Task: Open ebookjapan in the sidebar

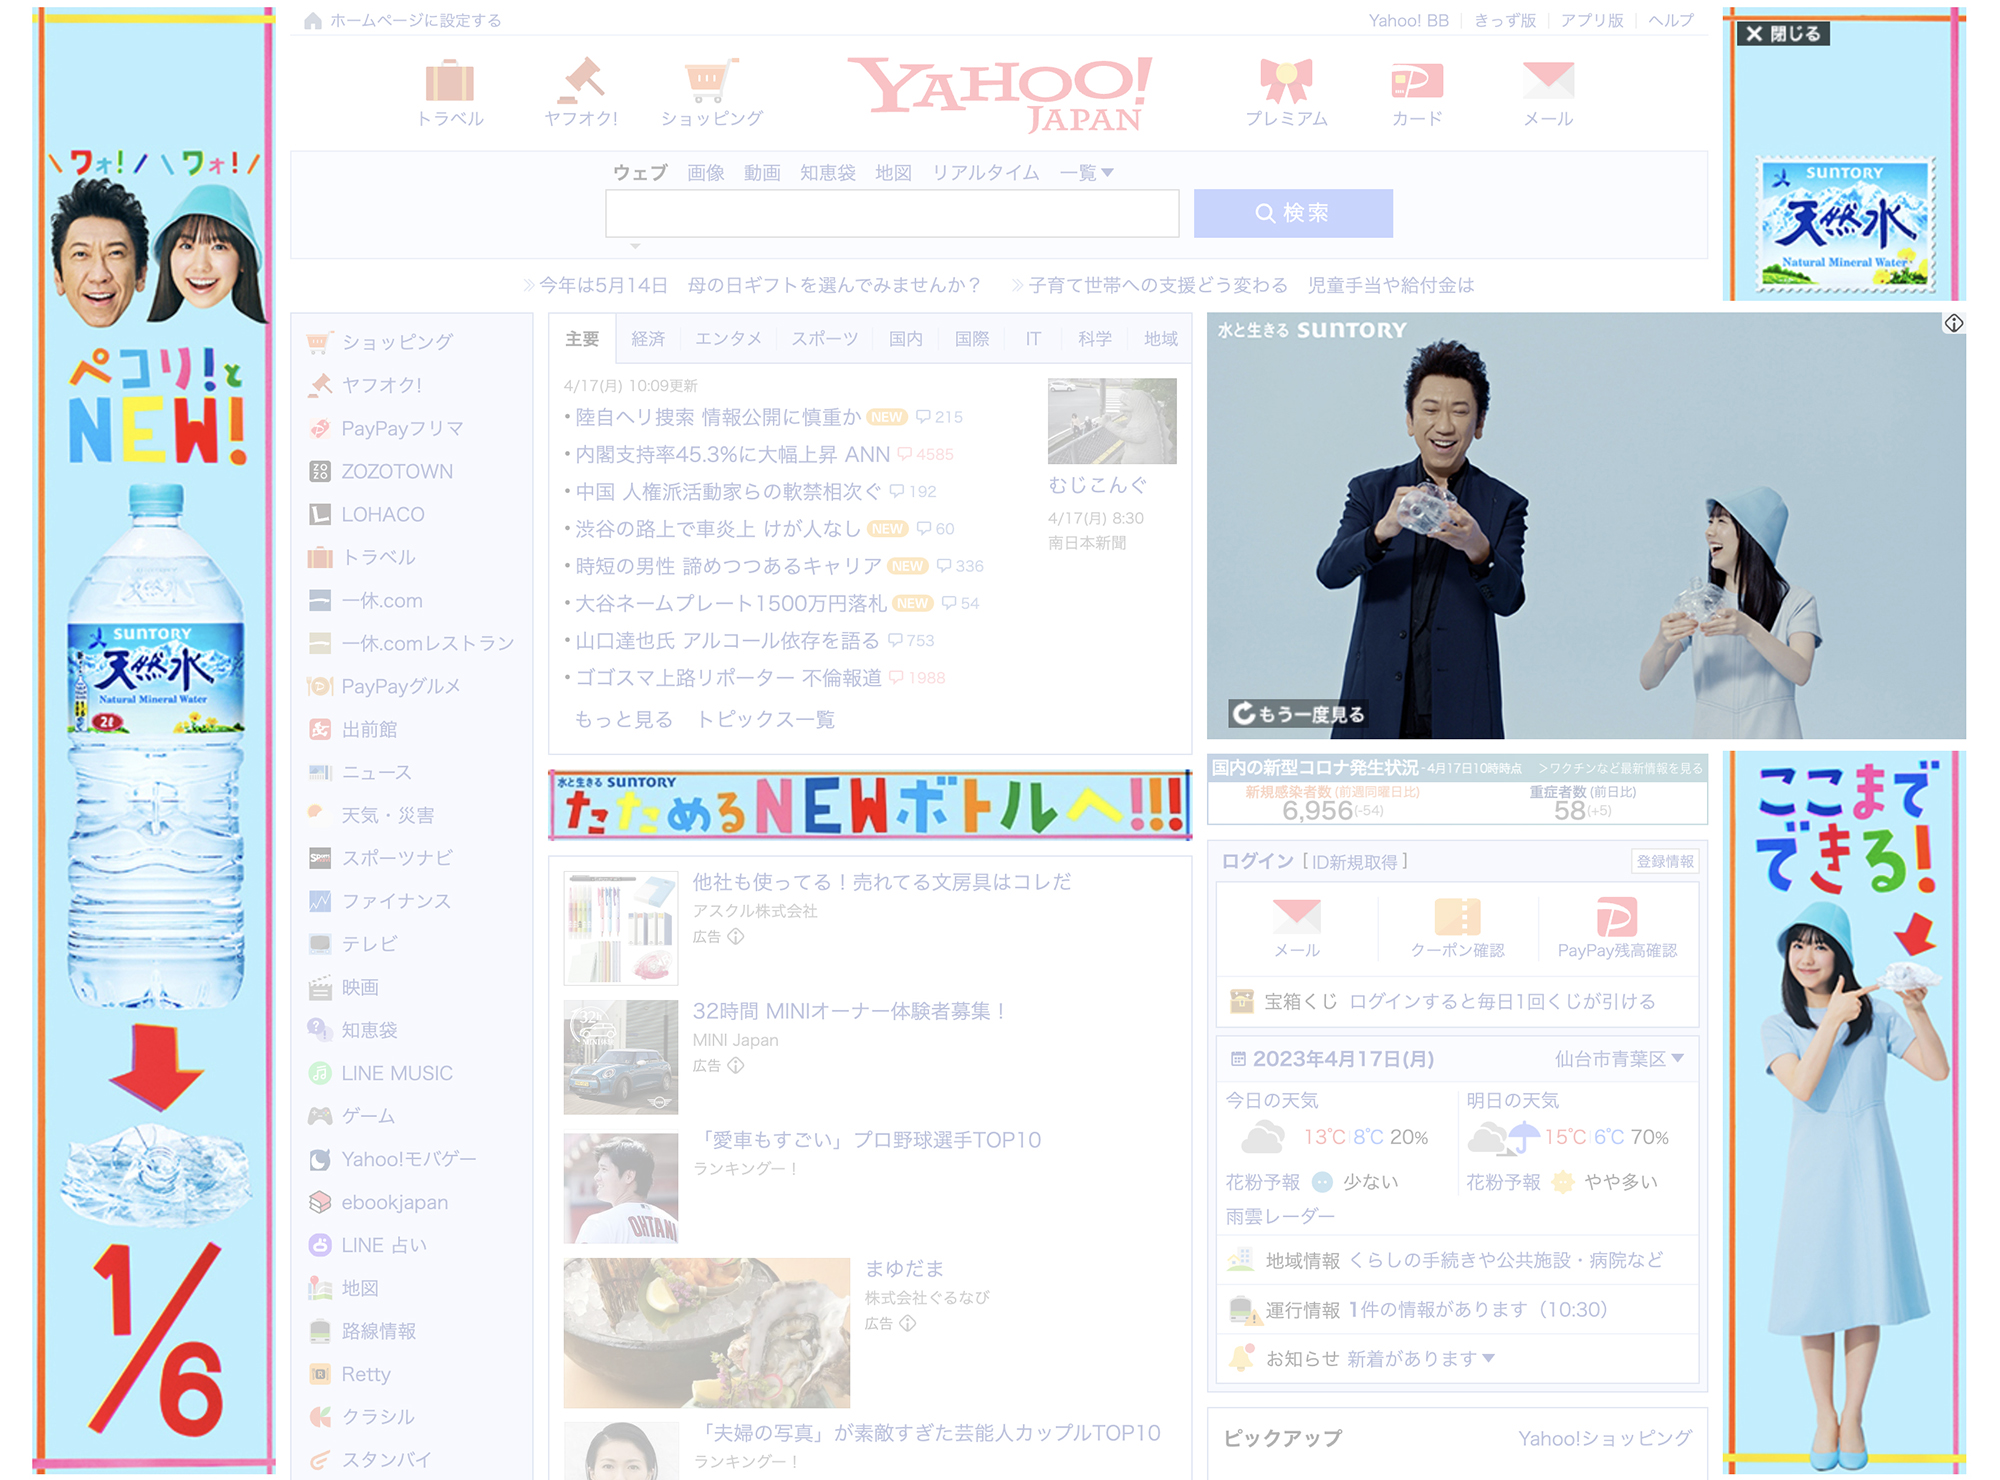Action: pos(394,1202)
